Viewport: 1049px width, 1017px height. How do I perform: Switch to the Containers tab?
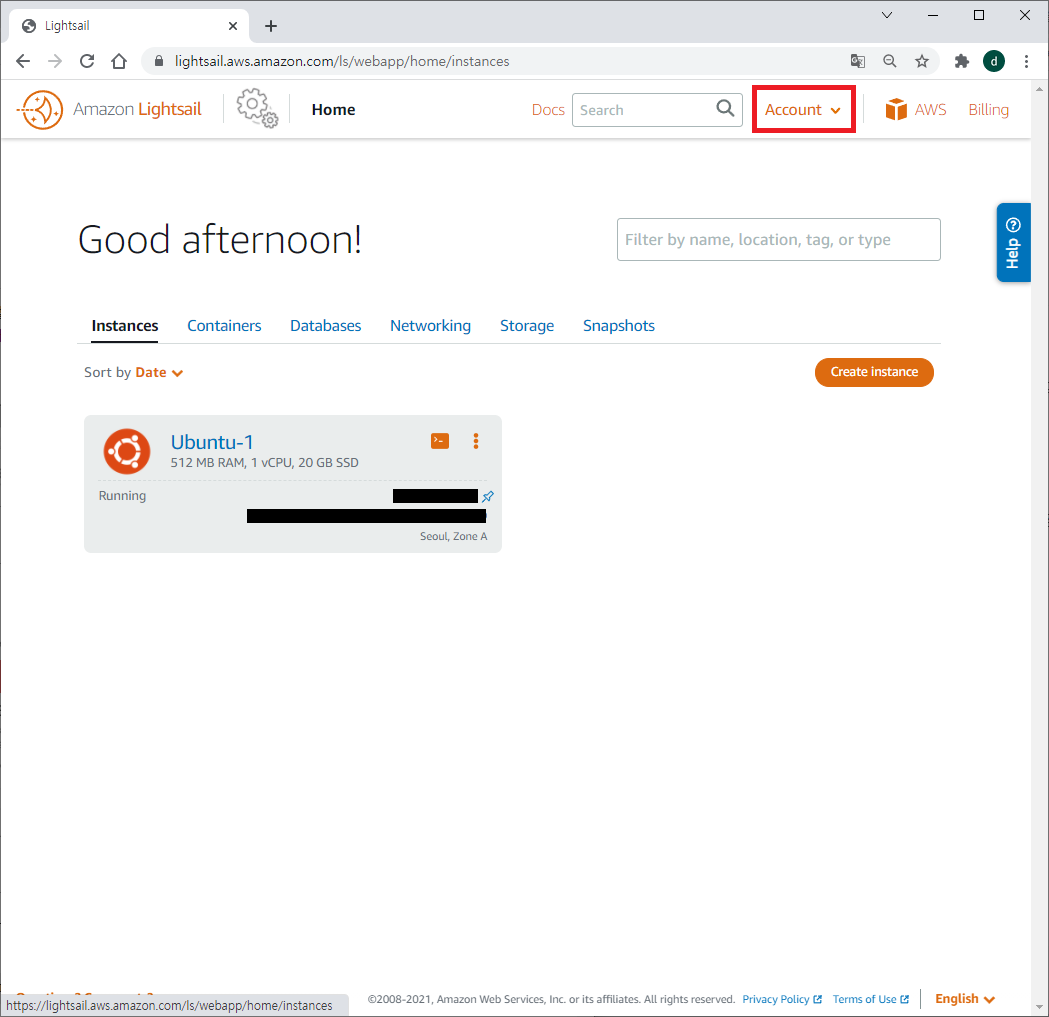click(224, 326)
